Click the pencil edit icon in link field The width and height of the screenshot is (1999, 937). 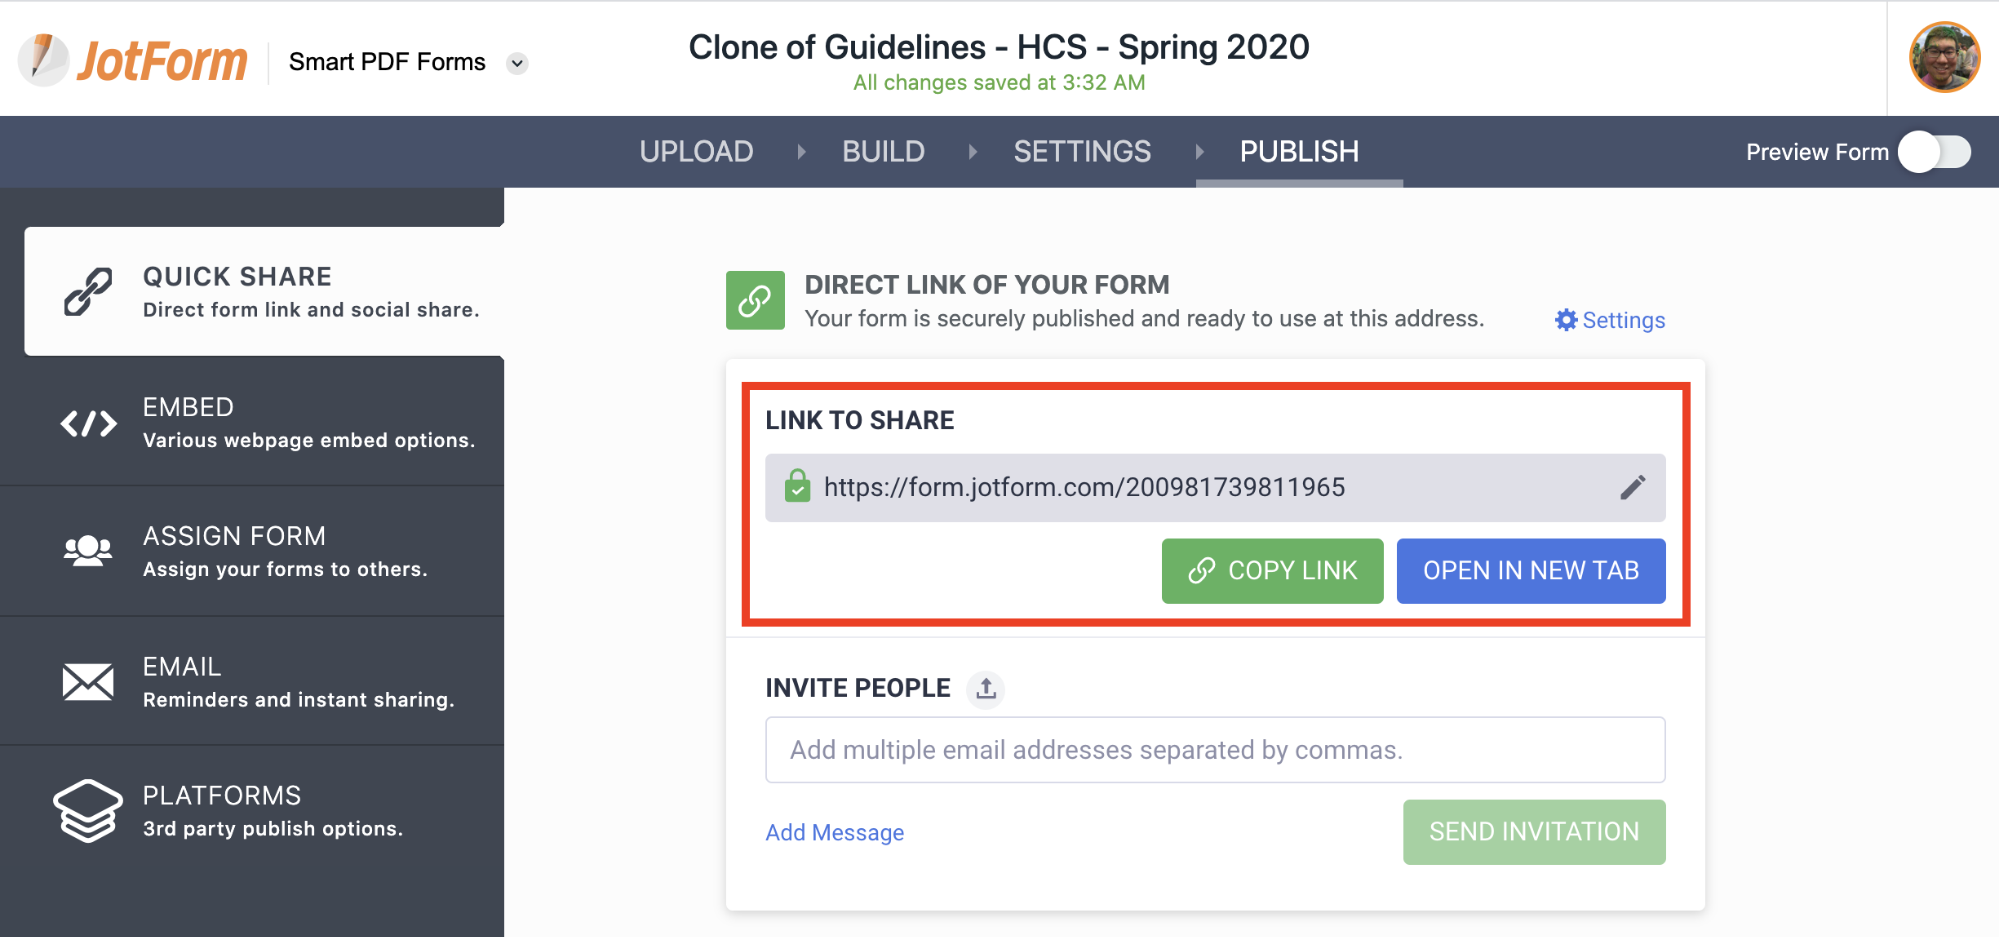pos(1632,488)
